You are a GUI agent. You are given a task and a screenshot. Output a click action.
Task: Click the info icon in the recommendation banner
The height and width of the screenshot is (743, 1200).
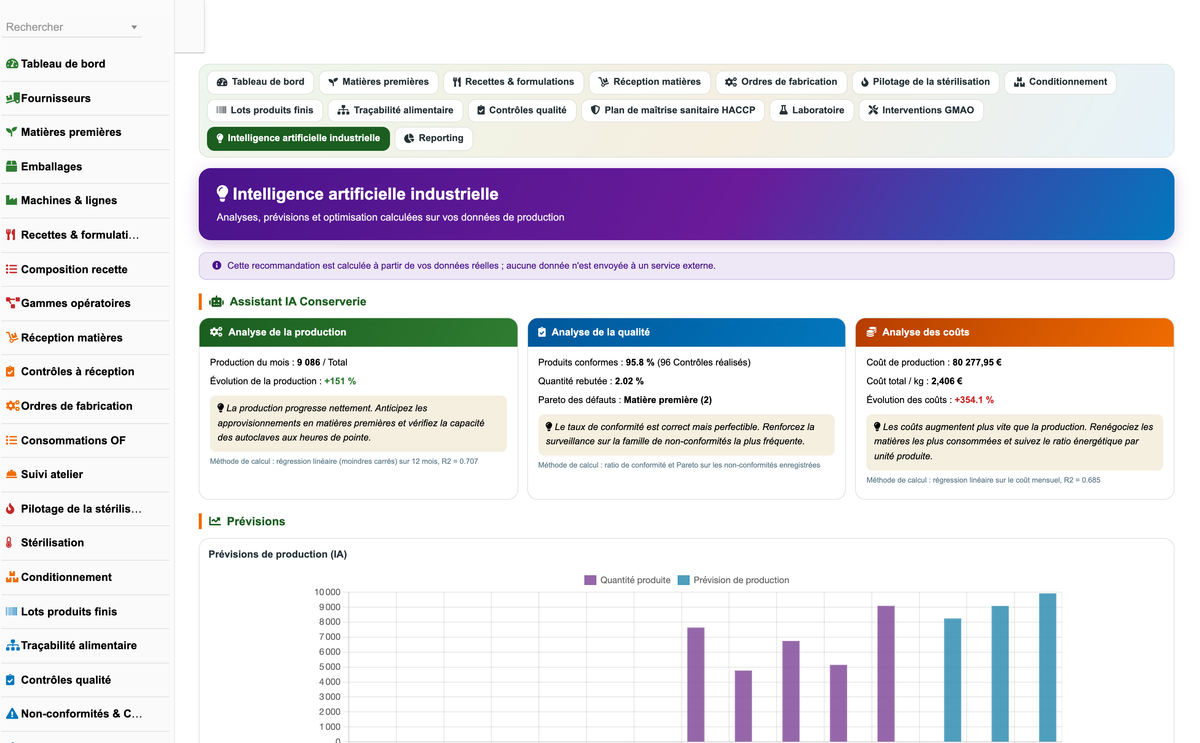(x=217, y=266)
